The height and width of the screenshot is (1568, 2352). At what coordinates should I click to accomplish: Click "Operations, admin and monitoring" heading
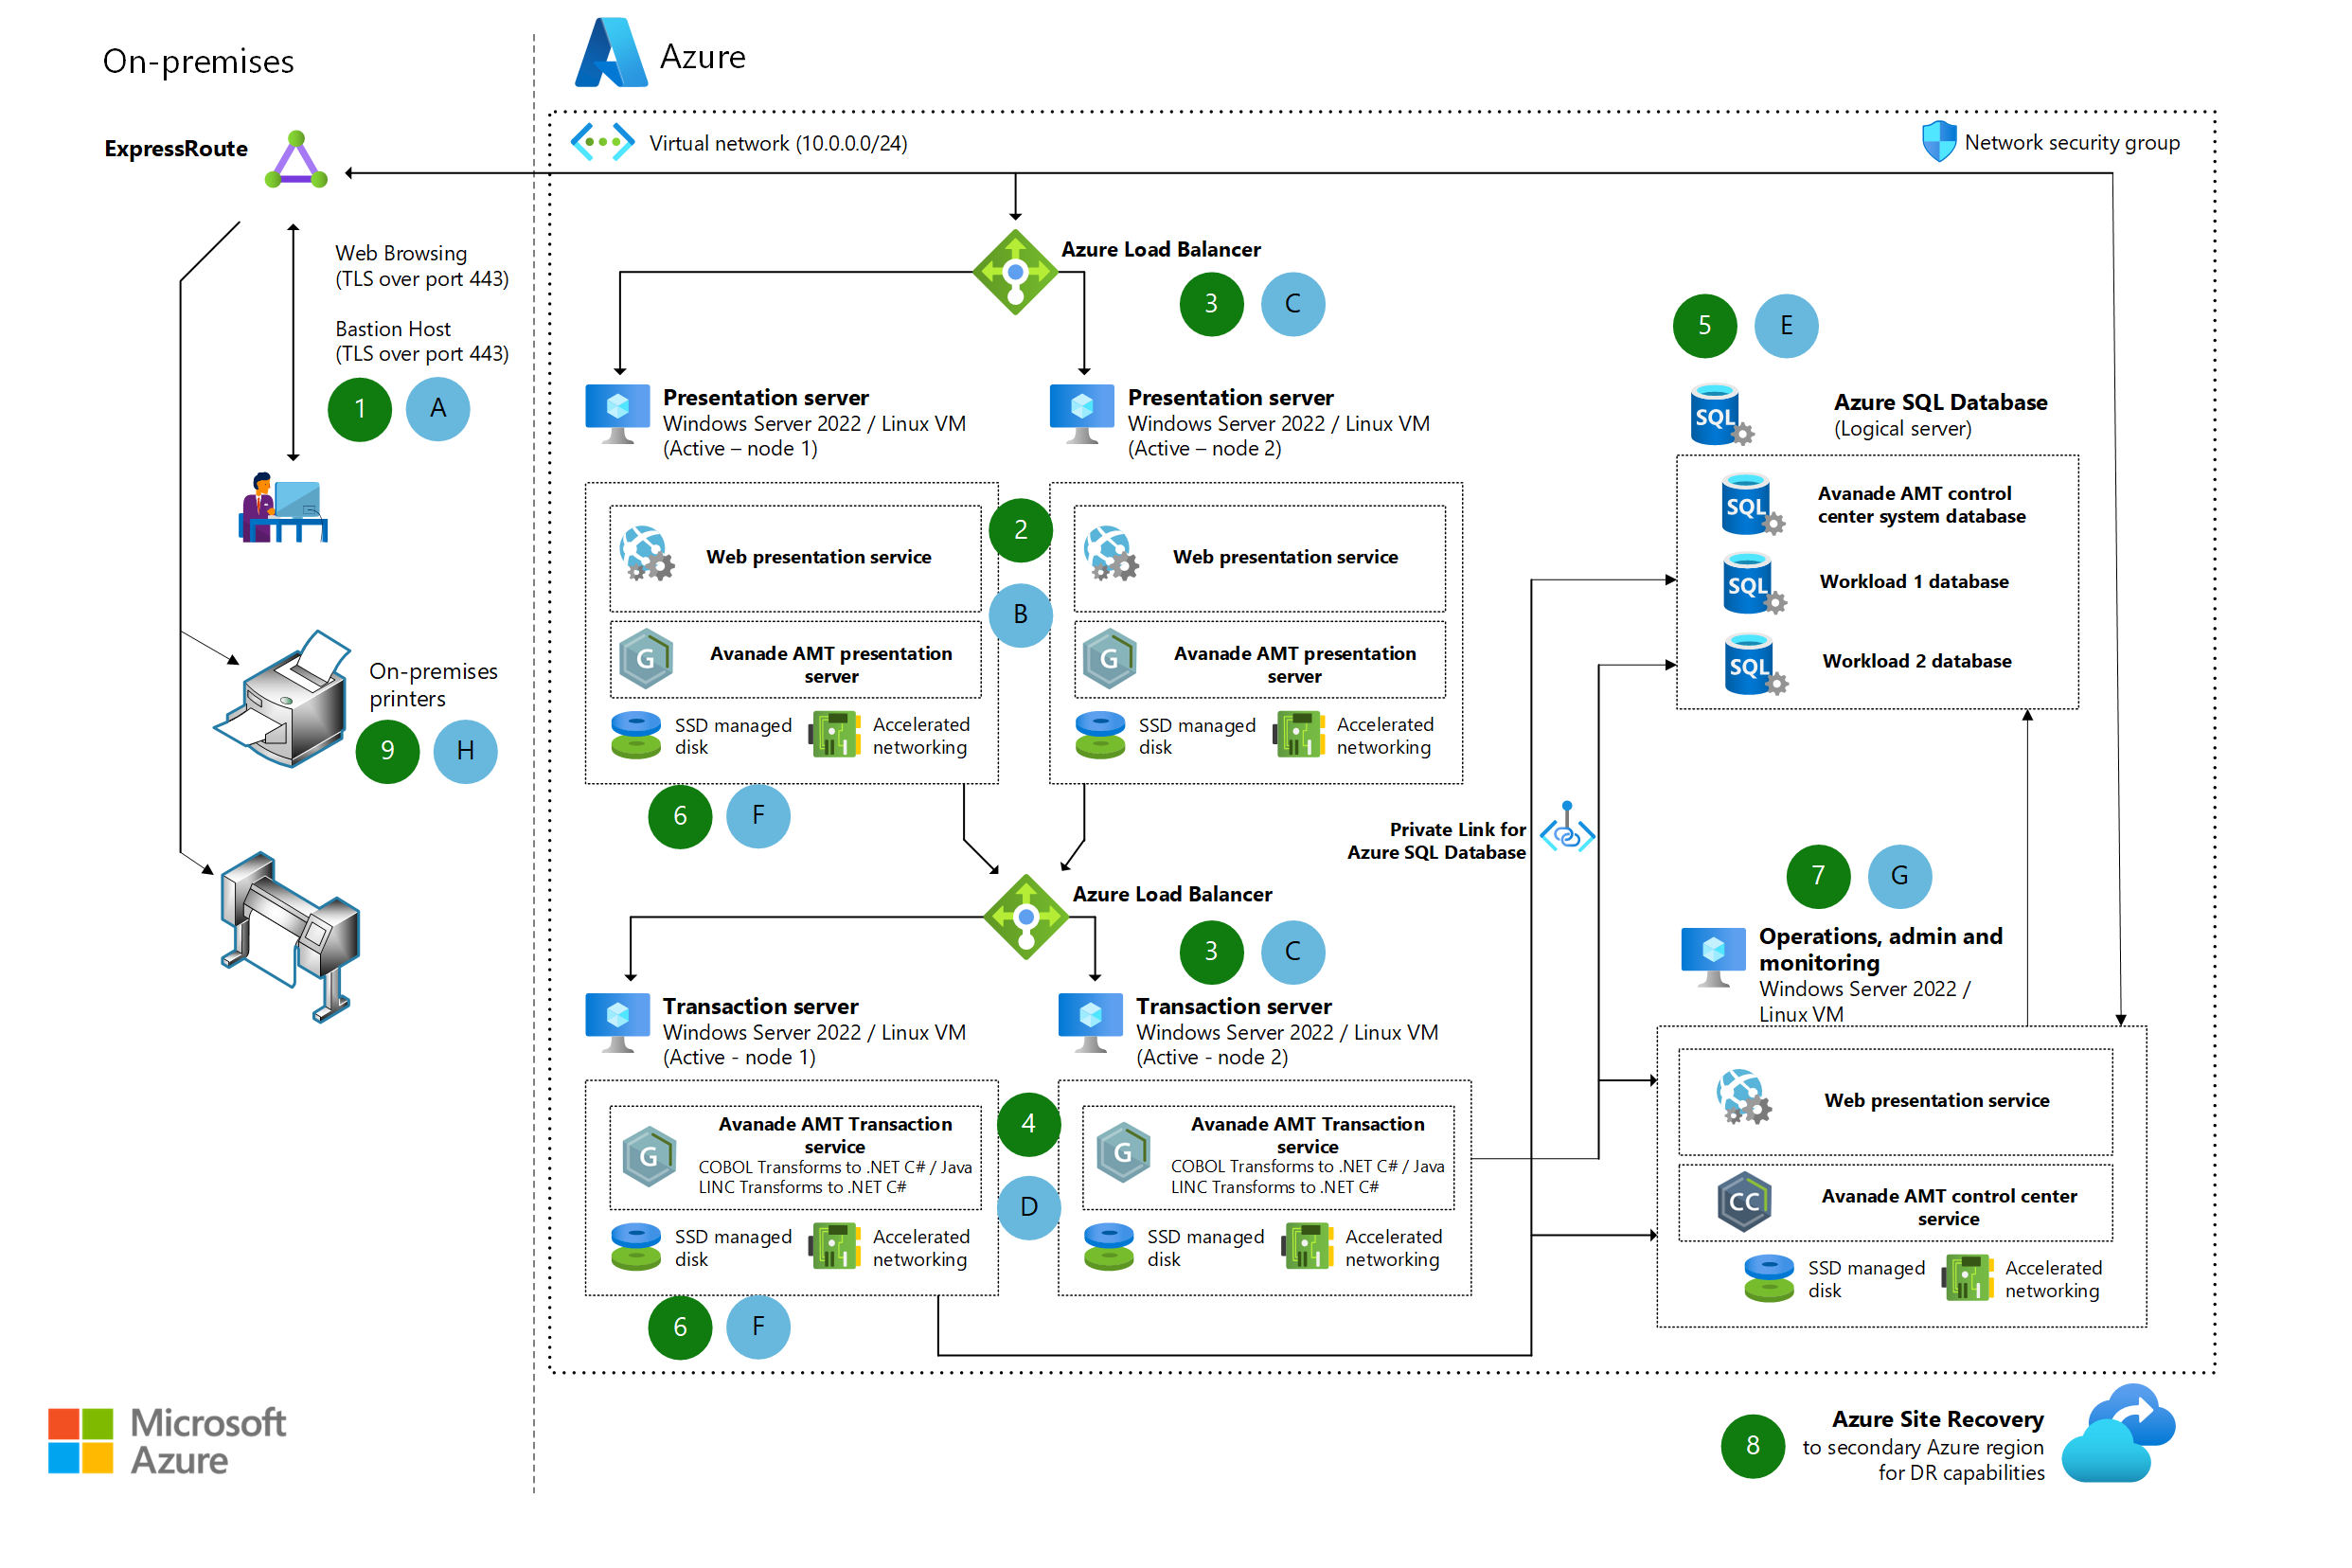(x=1881, y=949)
